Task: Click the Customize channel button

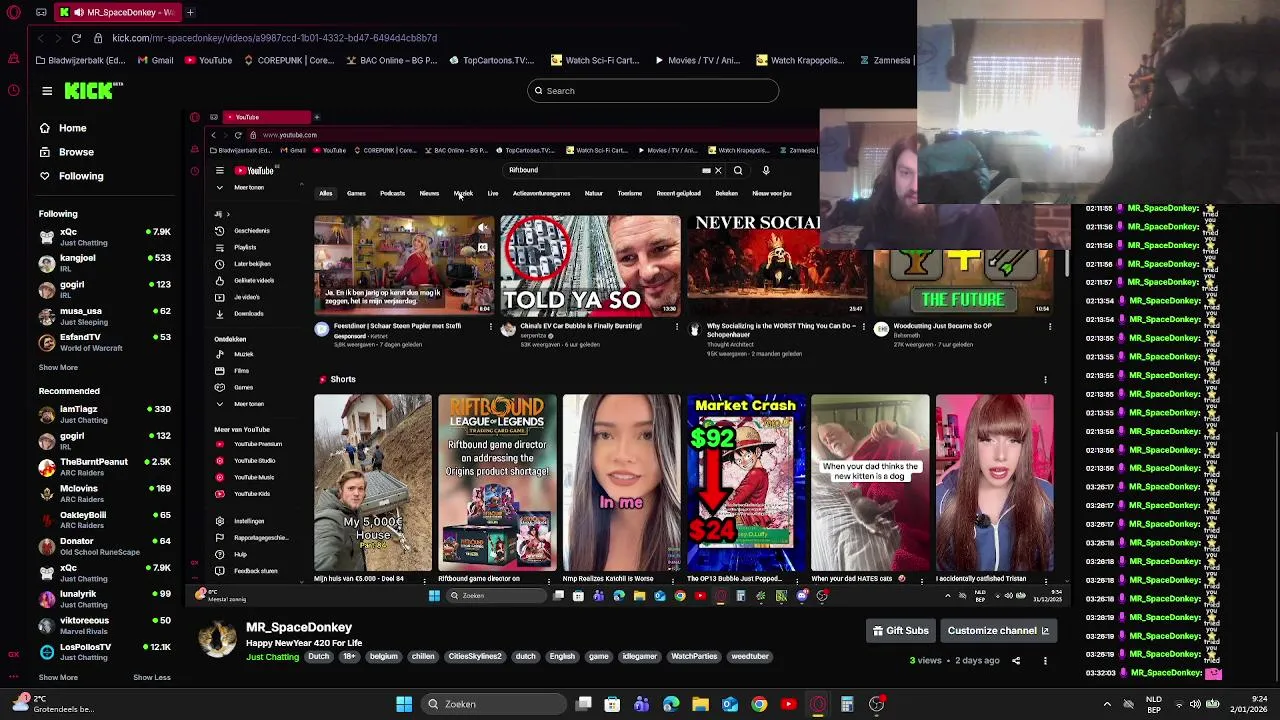Action: pos(998,631)
